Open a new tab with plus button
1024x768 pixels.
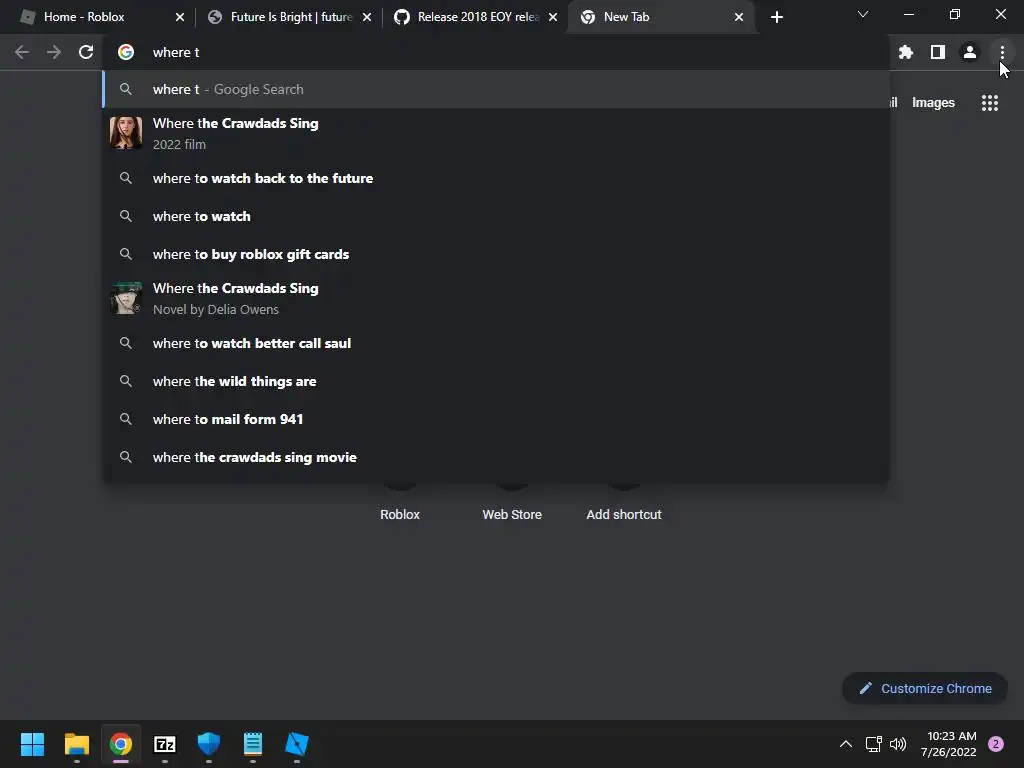tap(776, 17)
